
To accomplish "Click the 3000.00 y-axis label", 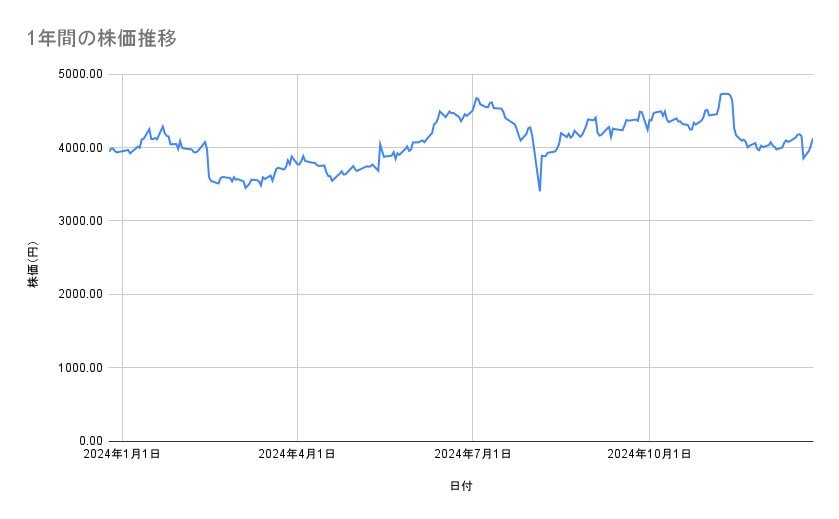I will tap(79, 221).
